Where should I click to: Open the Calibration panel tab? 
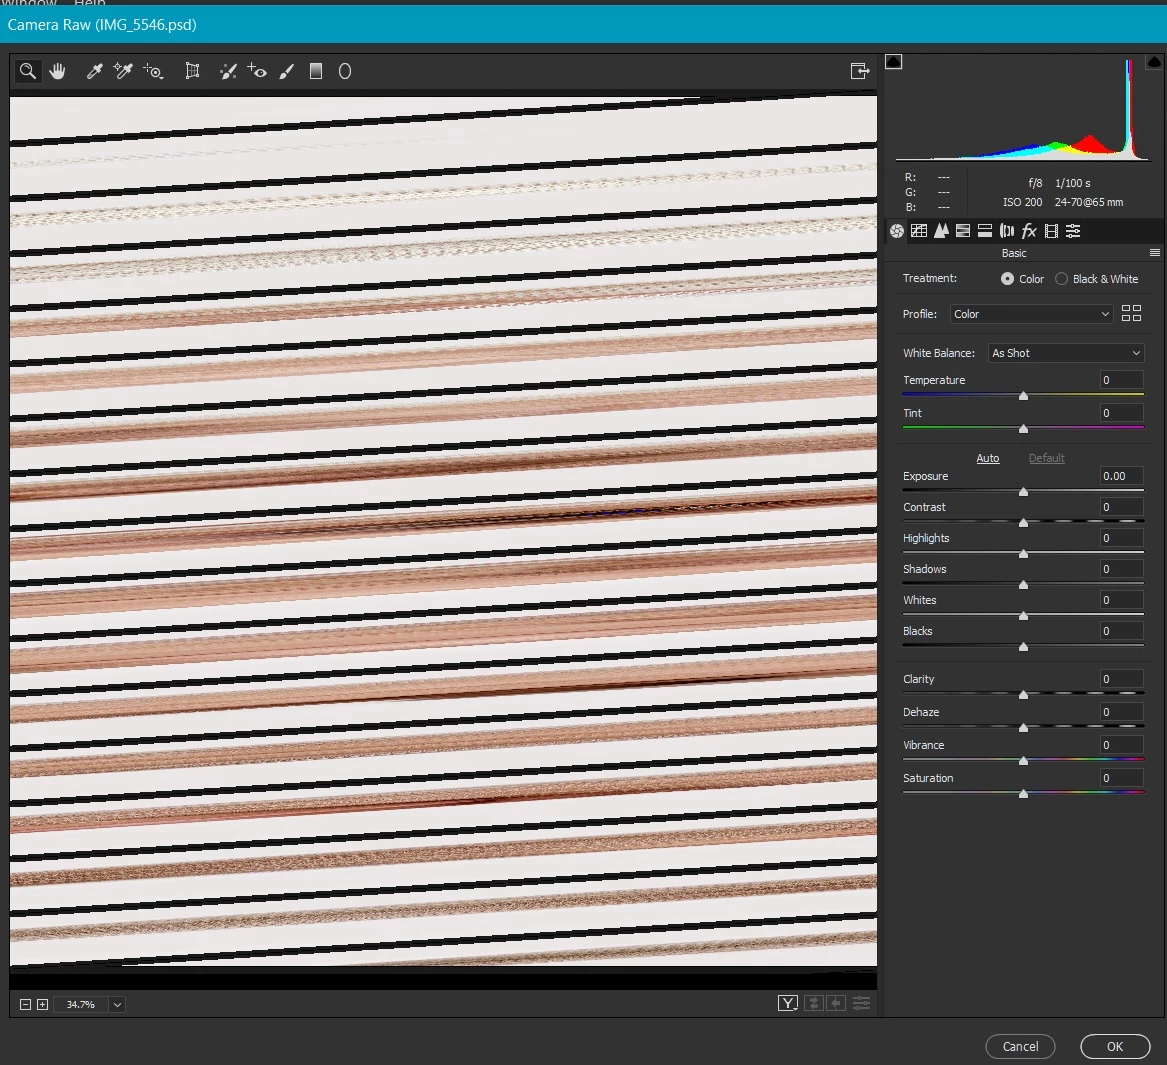(1051, 231)
